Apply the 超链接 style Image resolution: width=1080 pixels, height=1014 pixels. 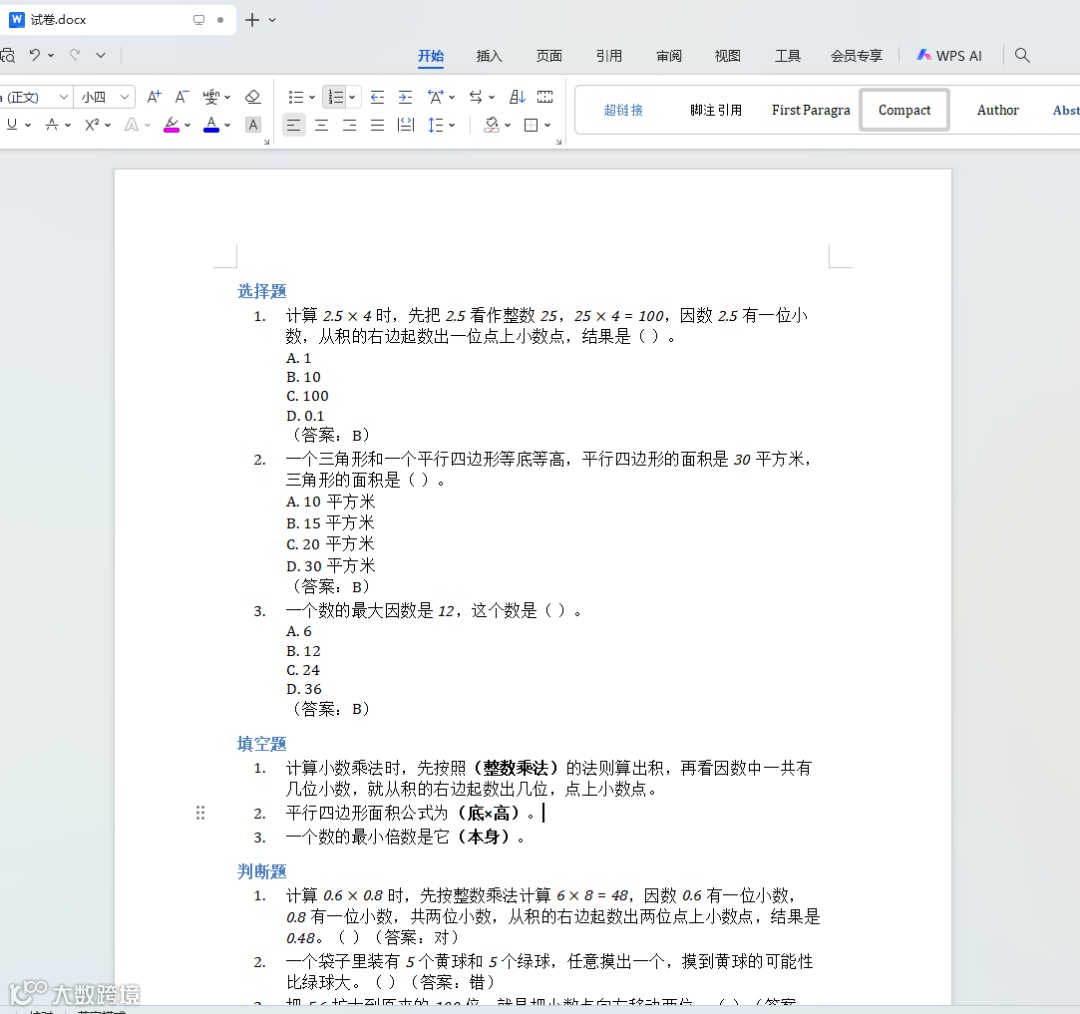(x=623, y=110)
